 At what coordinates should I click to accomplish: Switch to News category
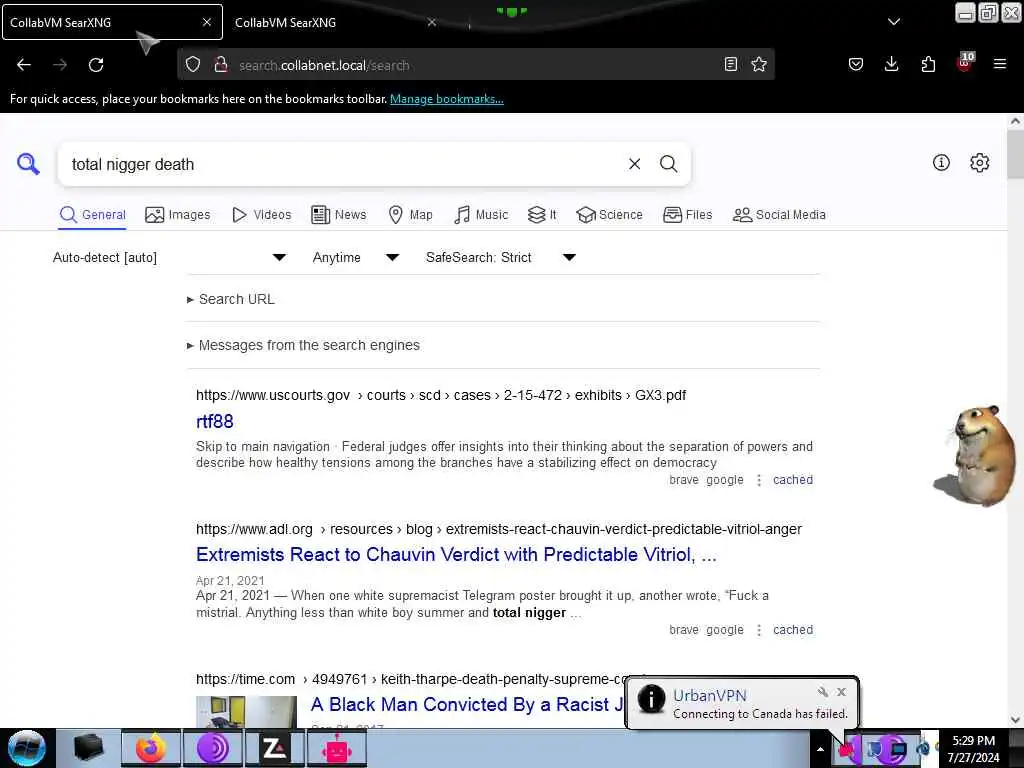pyautogui.click(x=338, y=214)
